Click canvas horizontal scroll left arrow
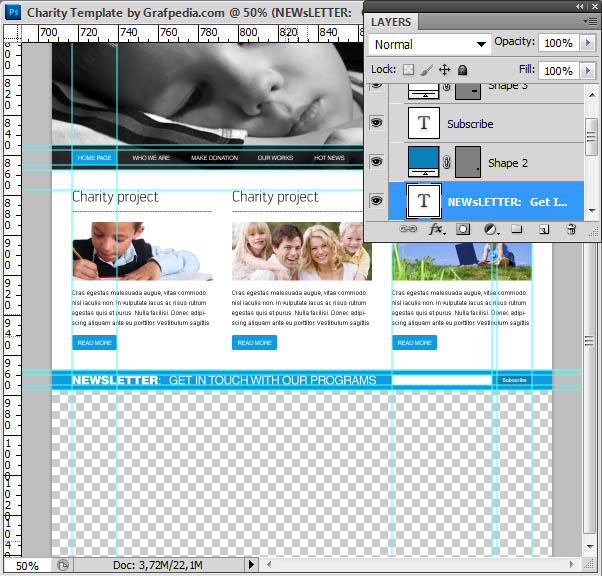The height and width of the screenshot is (576, 602). pyautogui.click(x=269, y=564)
